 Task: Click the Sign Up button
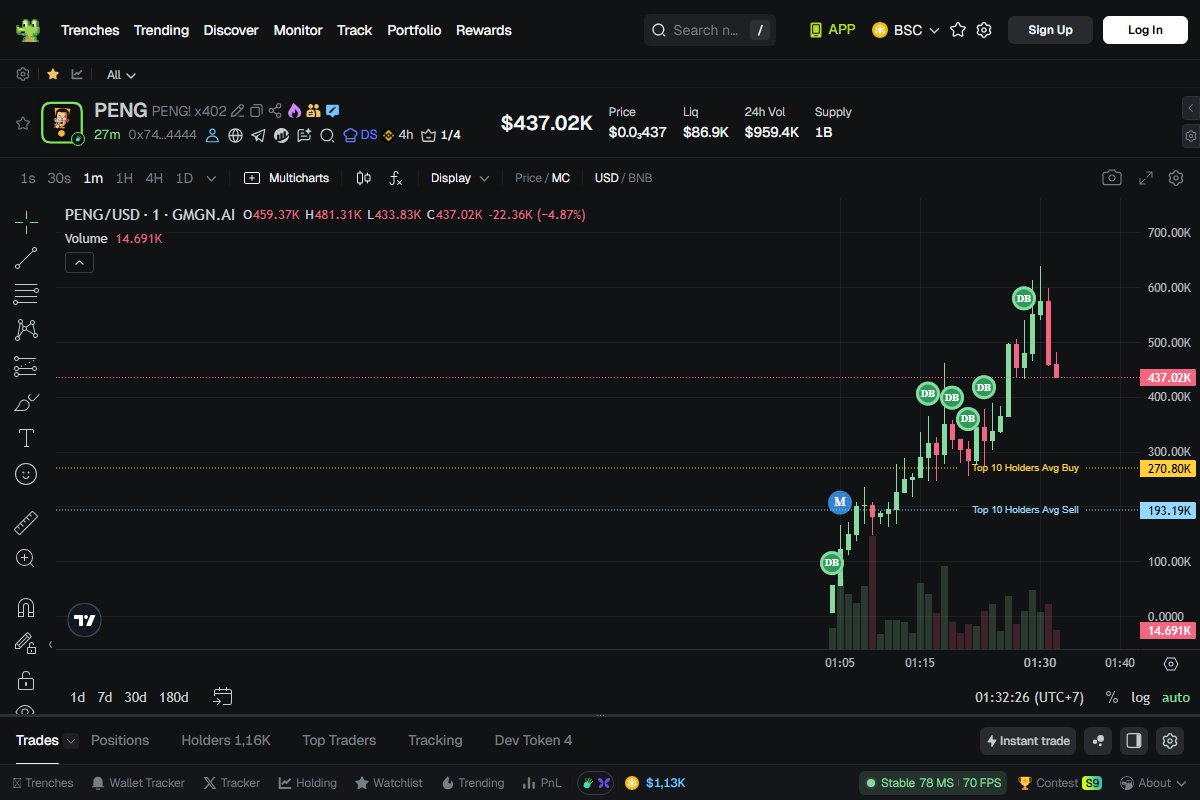pyautogui.click(x=1050, y=30)
